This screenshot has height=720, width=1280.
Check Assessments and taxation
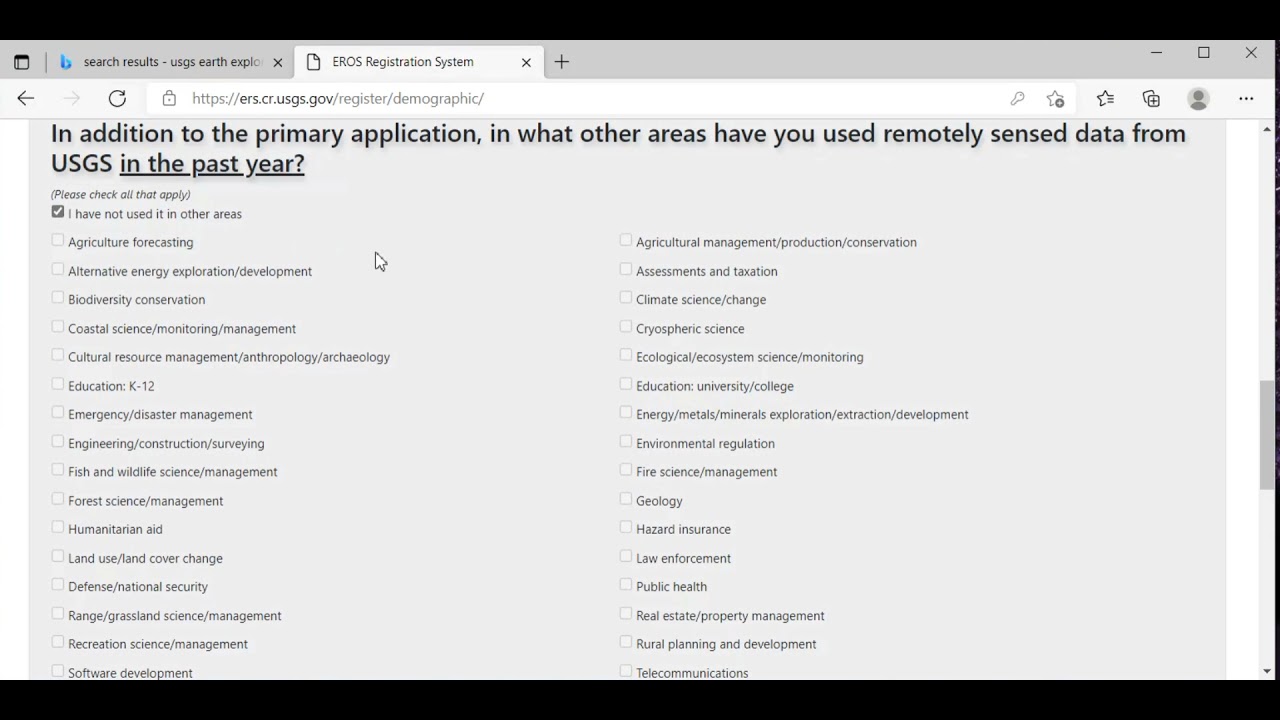(x=626, y=269)
